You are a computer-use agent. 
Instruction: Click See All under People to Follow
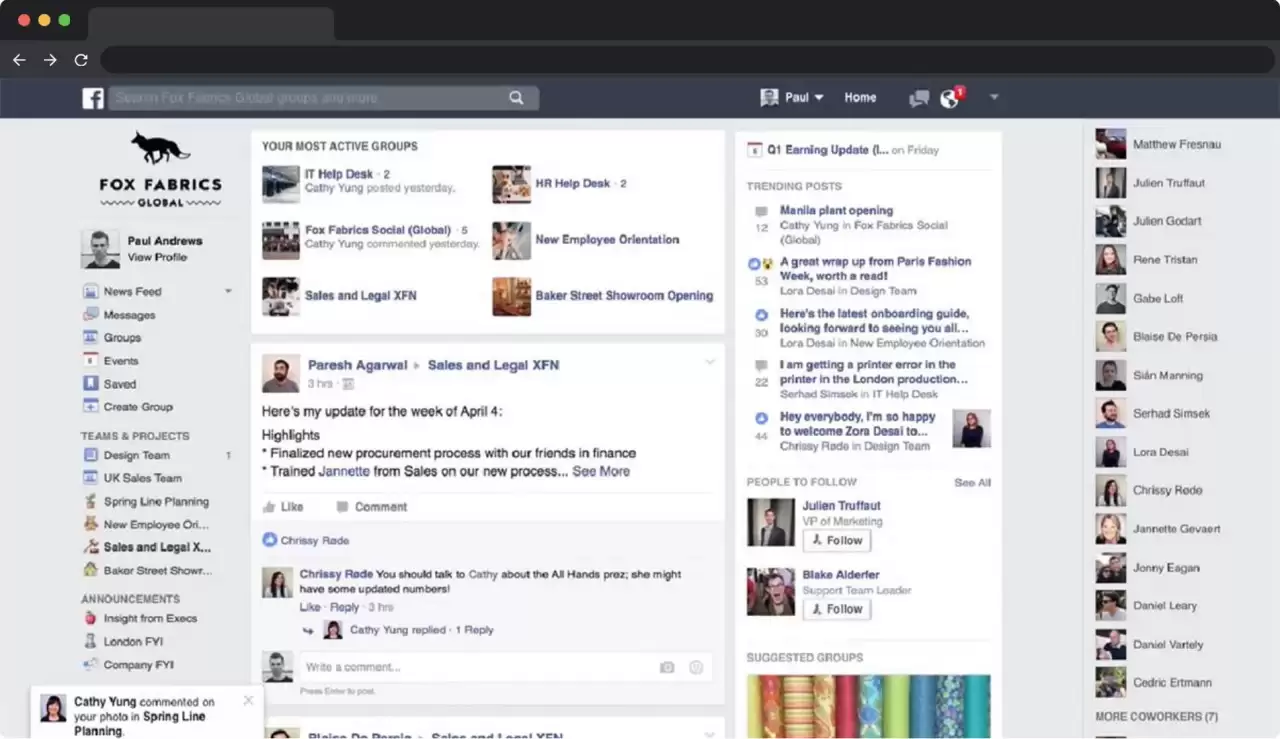click(971, 482)
